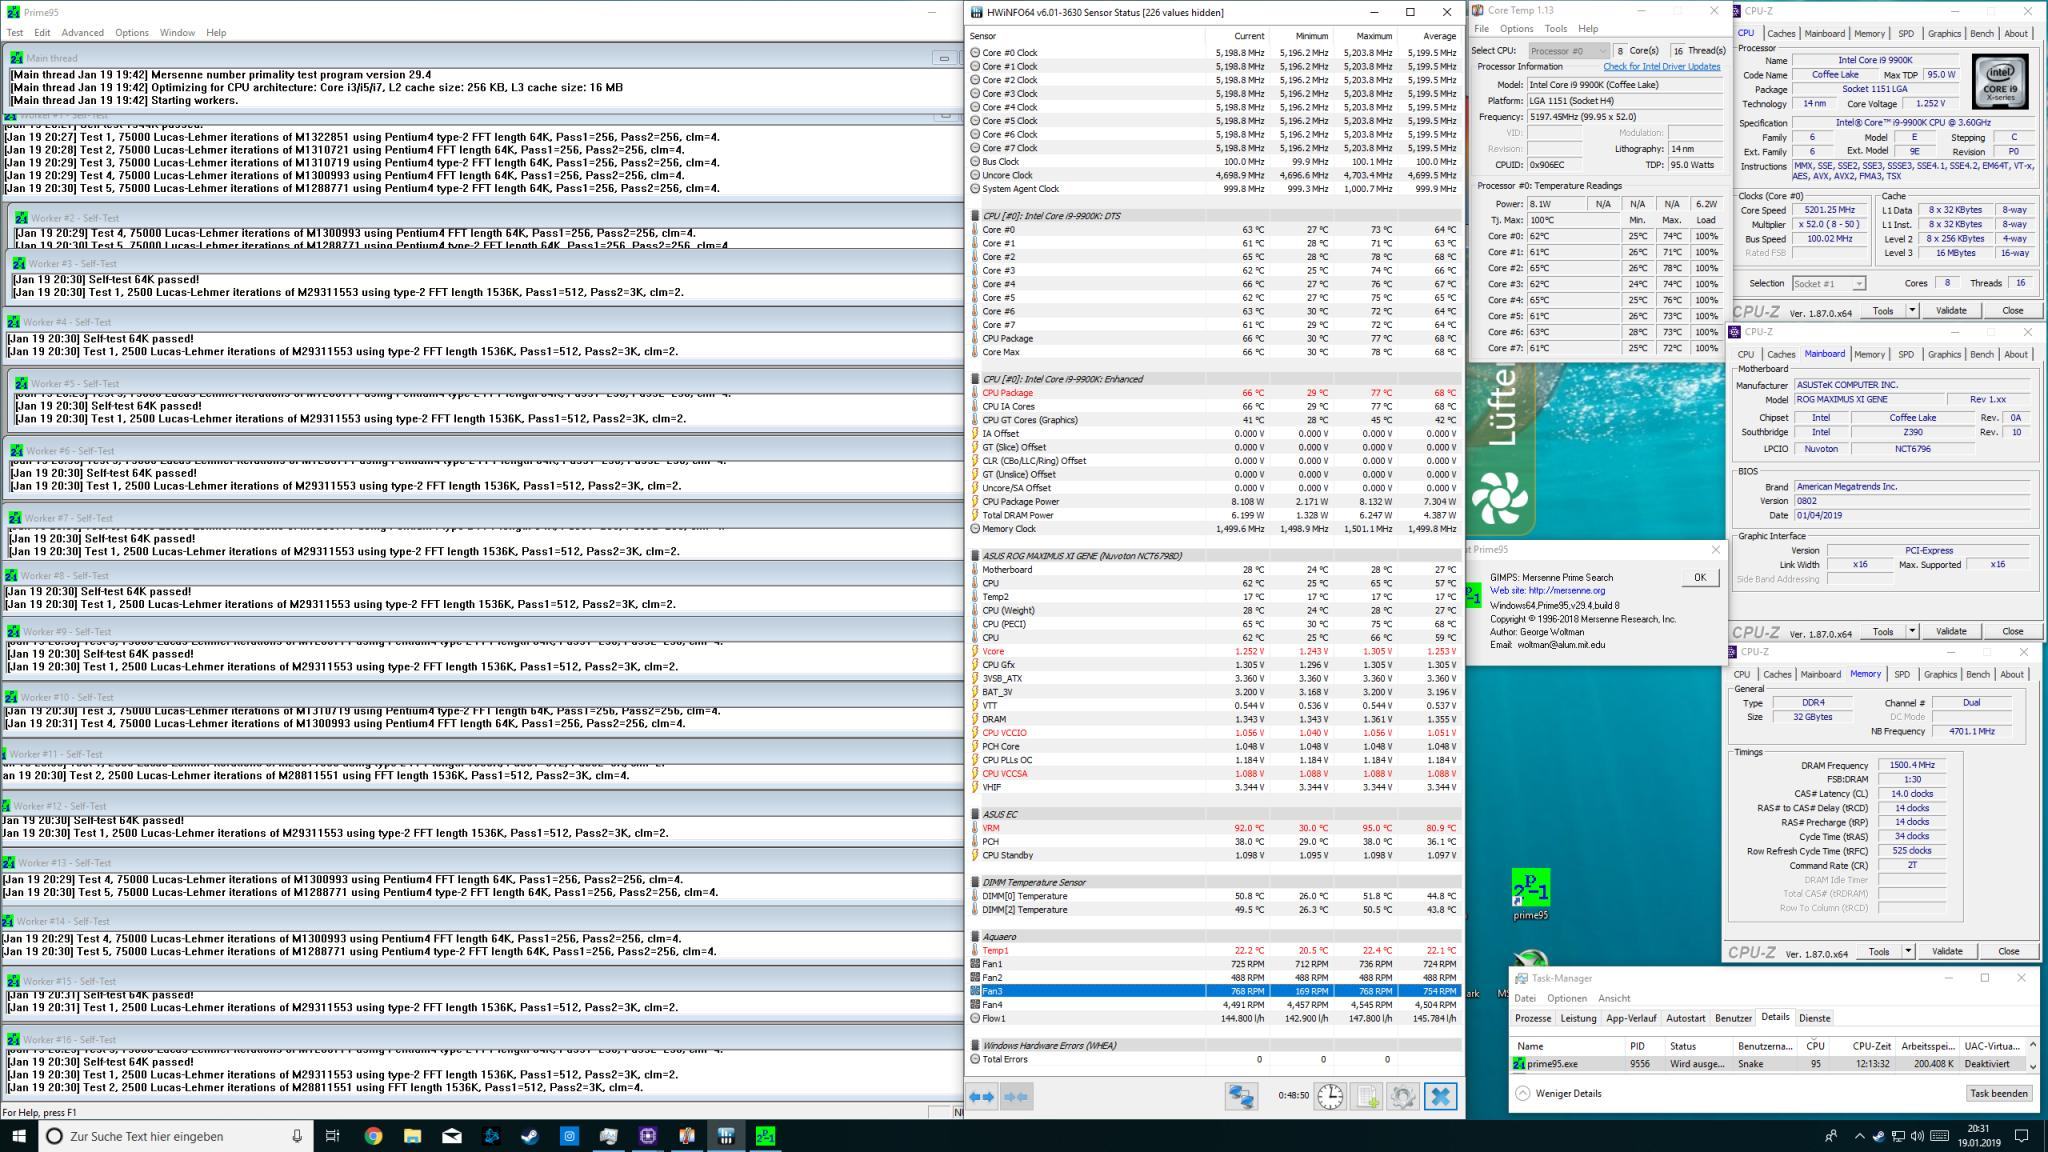The width and height of the screenshot is (2048, 1152).
Task: Click Windows search text field
Action: pyautogui.click(x=176, y=1136)
